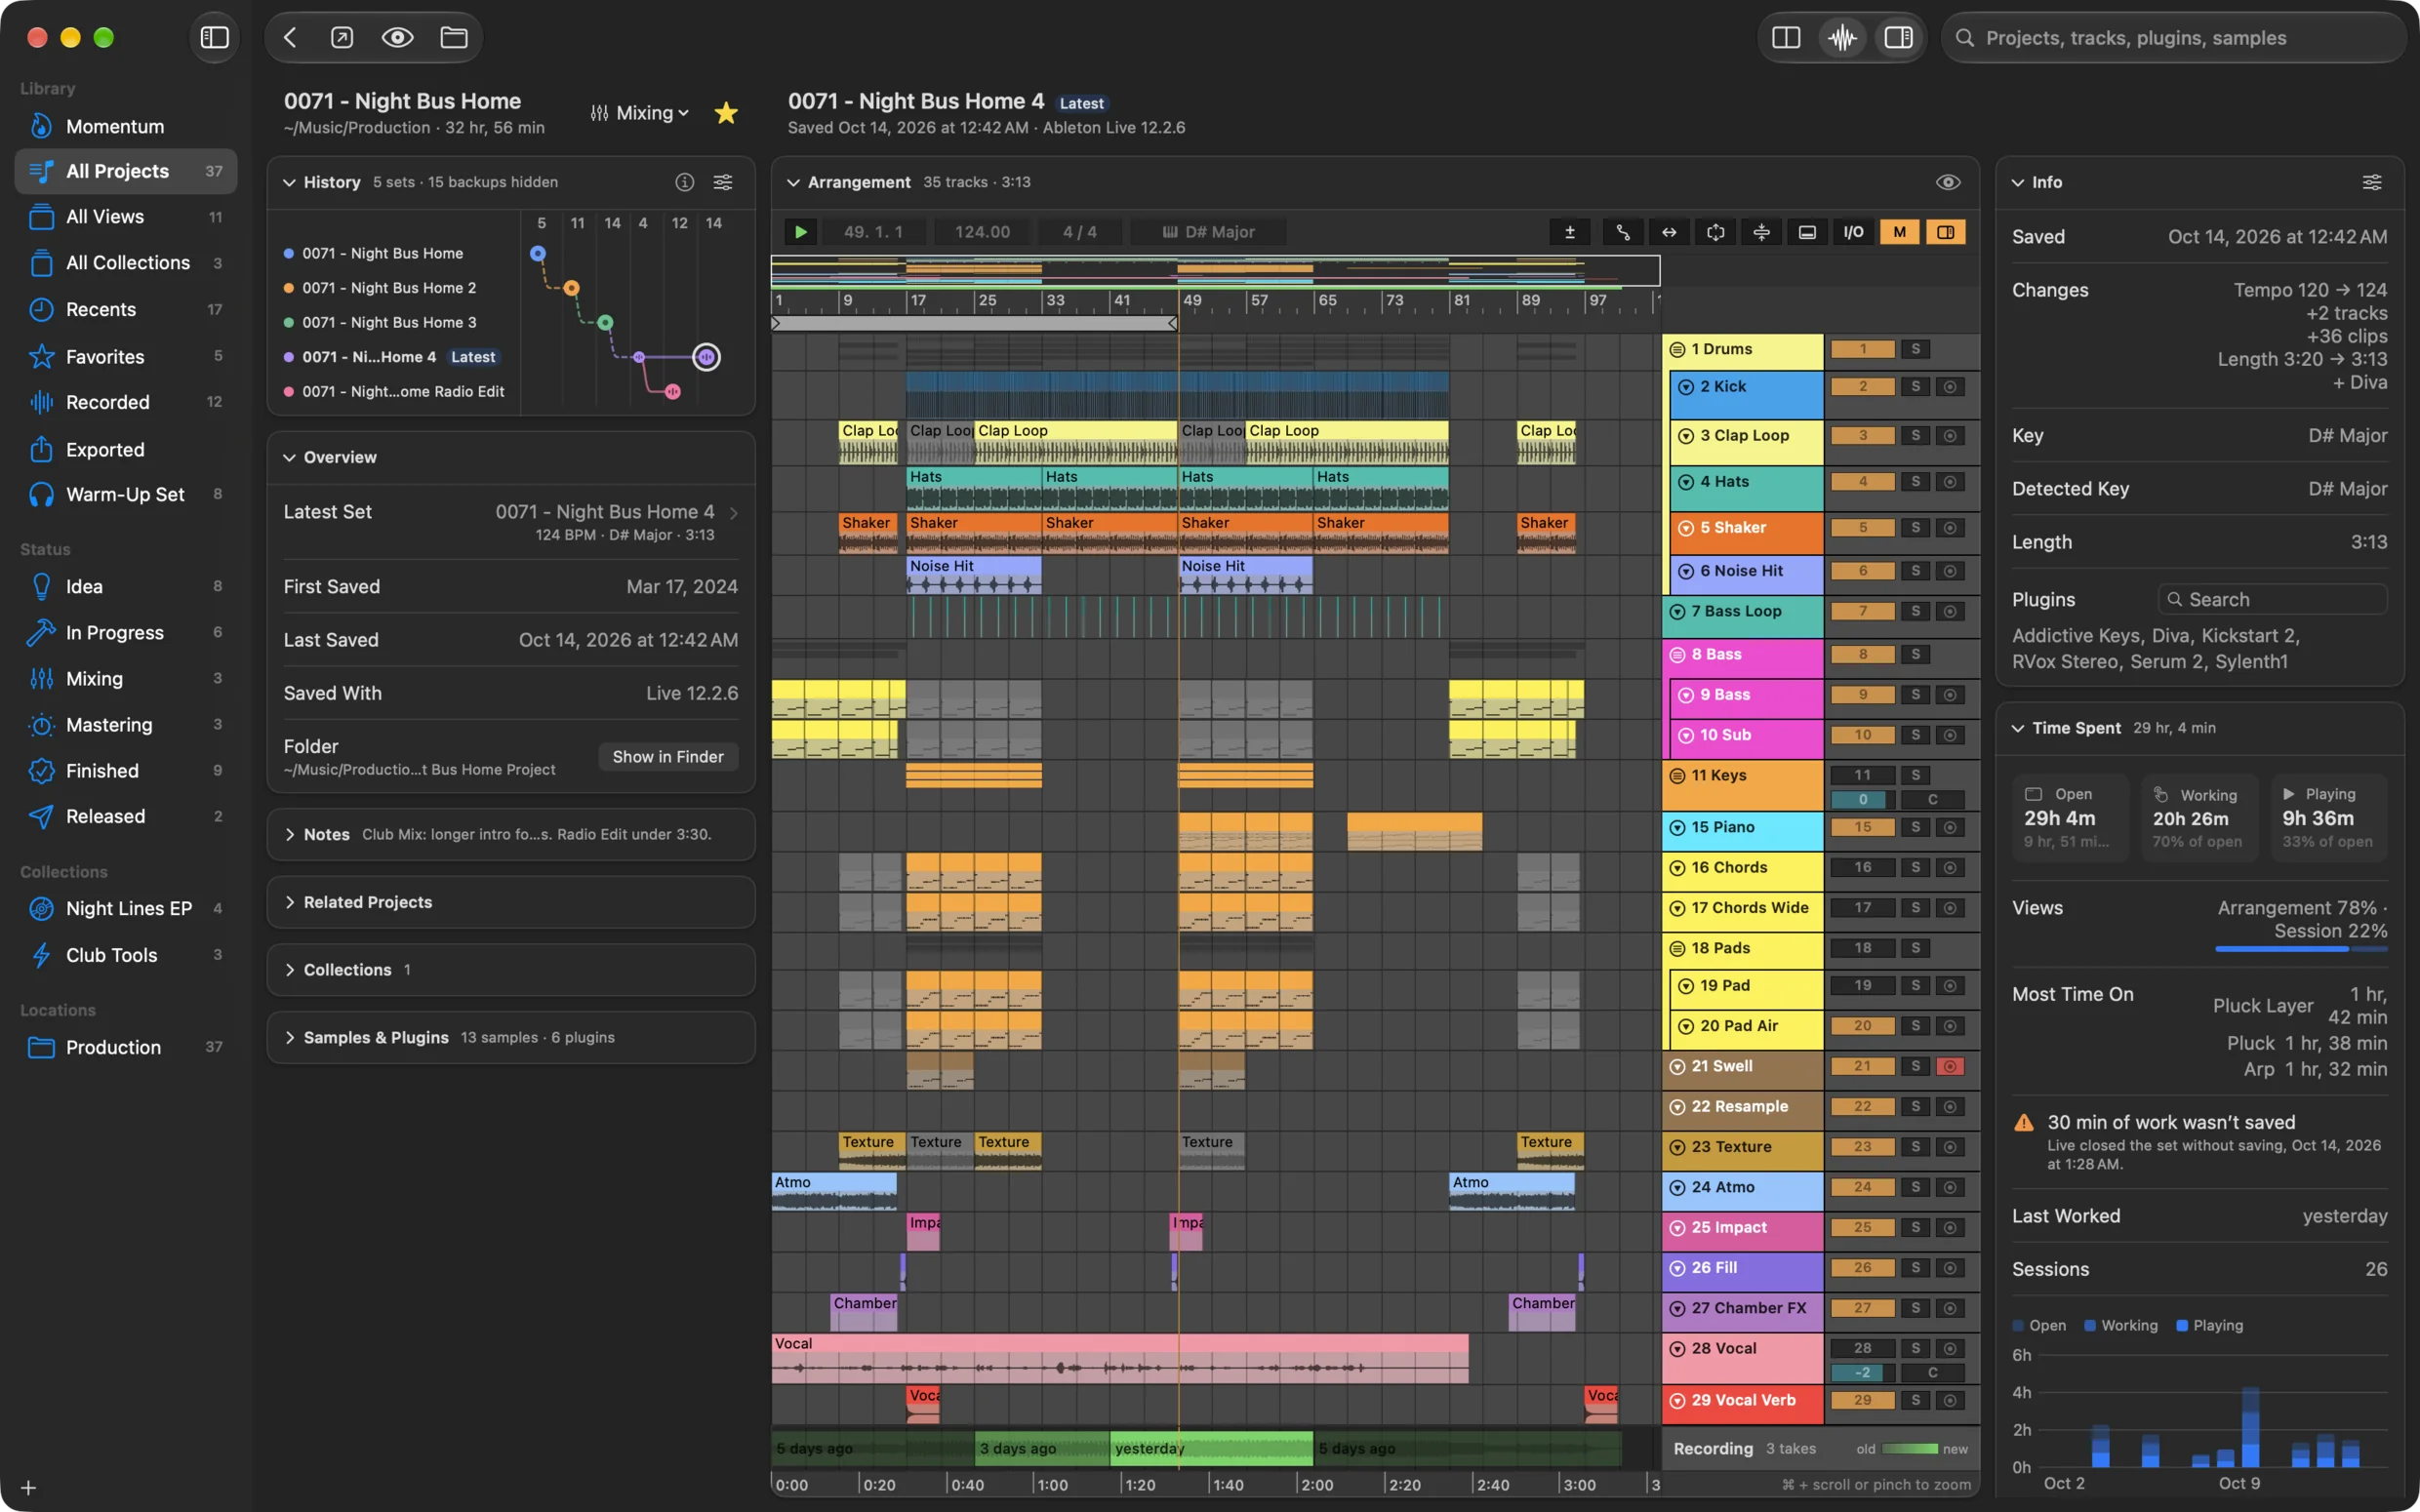Click the horizontal fit-width arrows icon
Image resolution: width=2420 pixels, height=1512 pixels.
pyautogui.click(x=1669, y=232)
